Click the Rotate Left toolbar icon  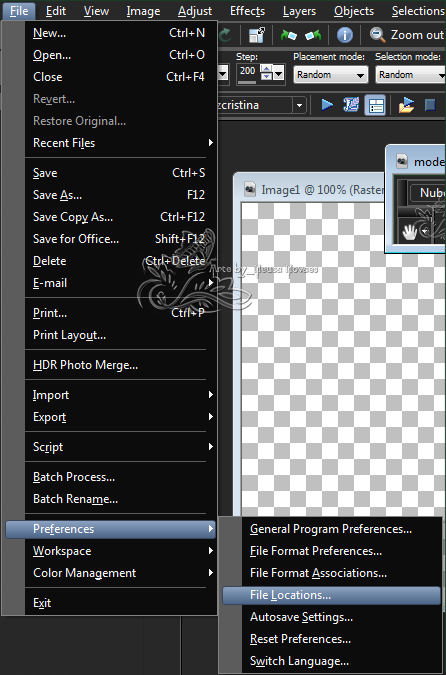[x=288, y=35]
